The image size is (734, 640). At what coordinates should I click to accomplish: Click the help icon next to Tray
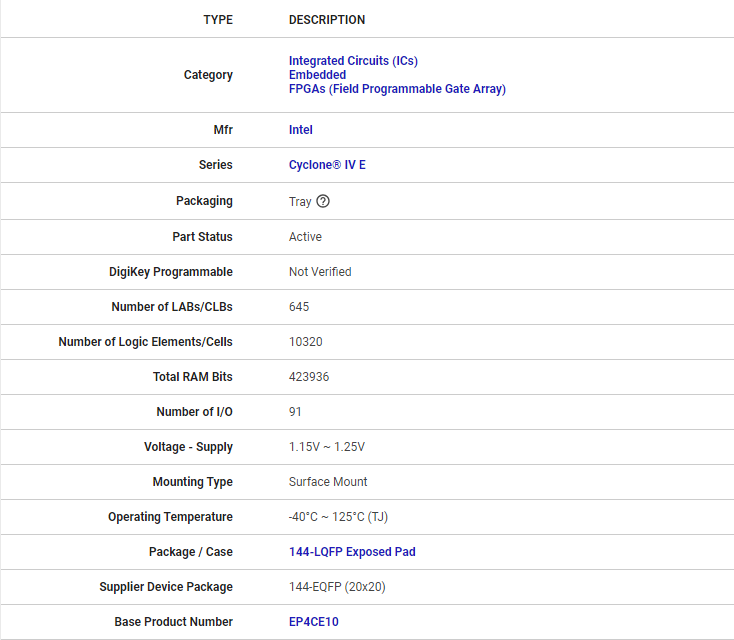[323, 201]
